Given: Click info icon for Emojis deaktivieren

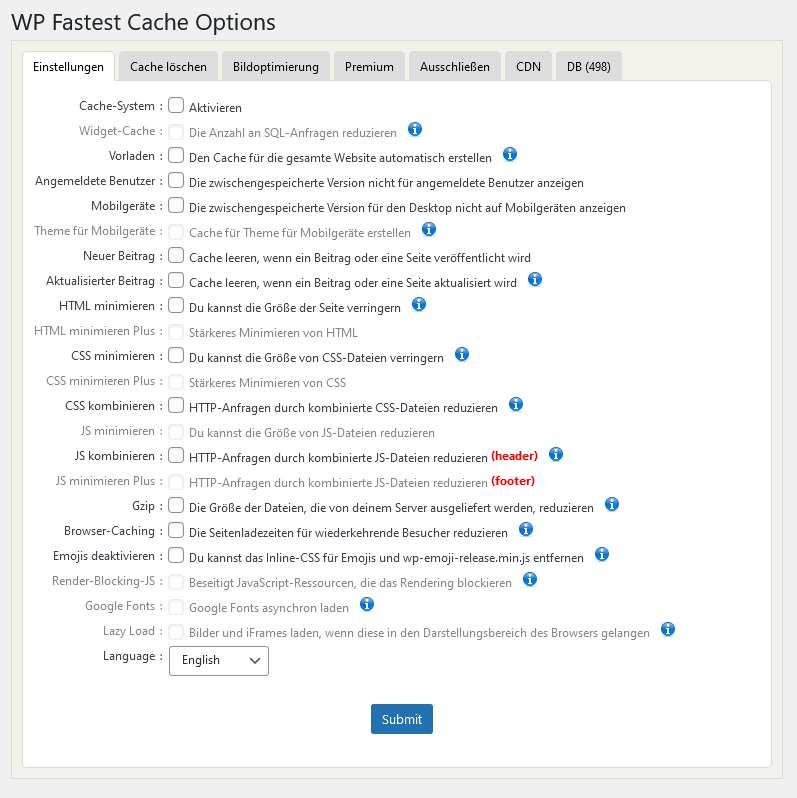Looking at the screenshot, I should click(x=602, y=554).
